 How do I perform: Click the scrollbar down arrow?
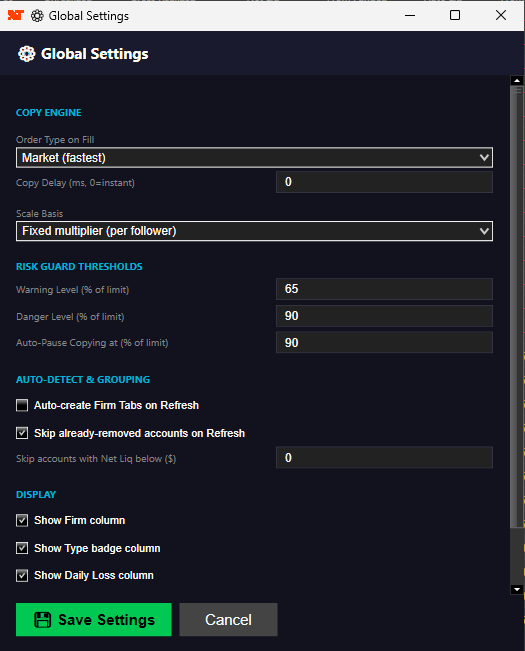pyautogui.click(x=517, y=589)
